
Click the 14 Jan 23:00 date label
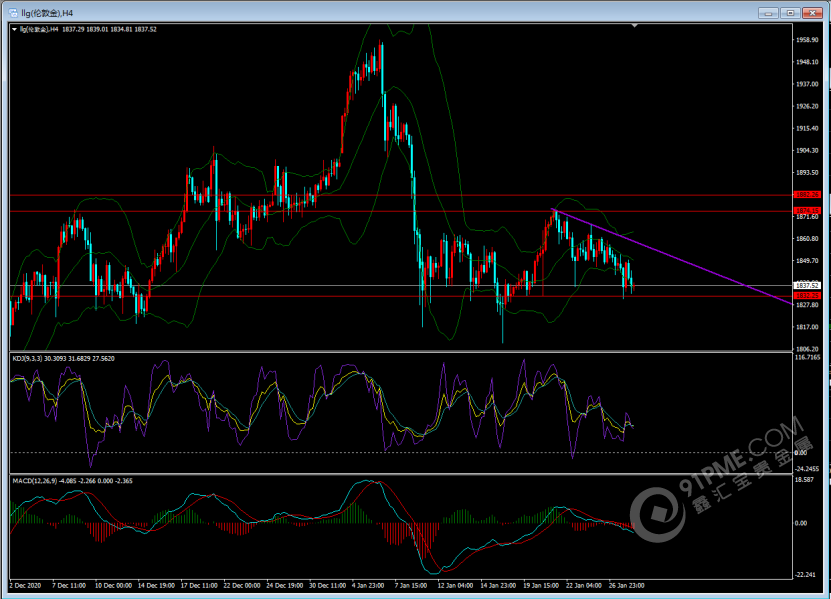click(x=499, y=586)
